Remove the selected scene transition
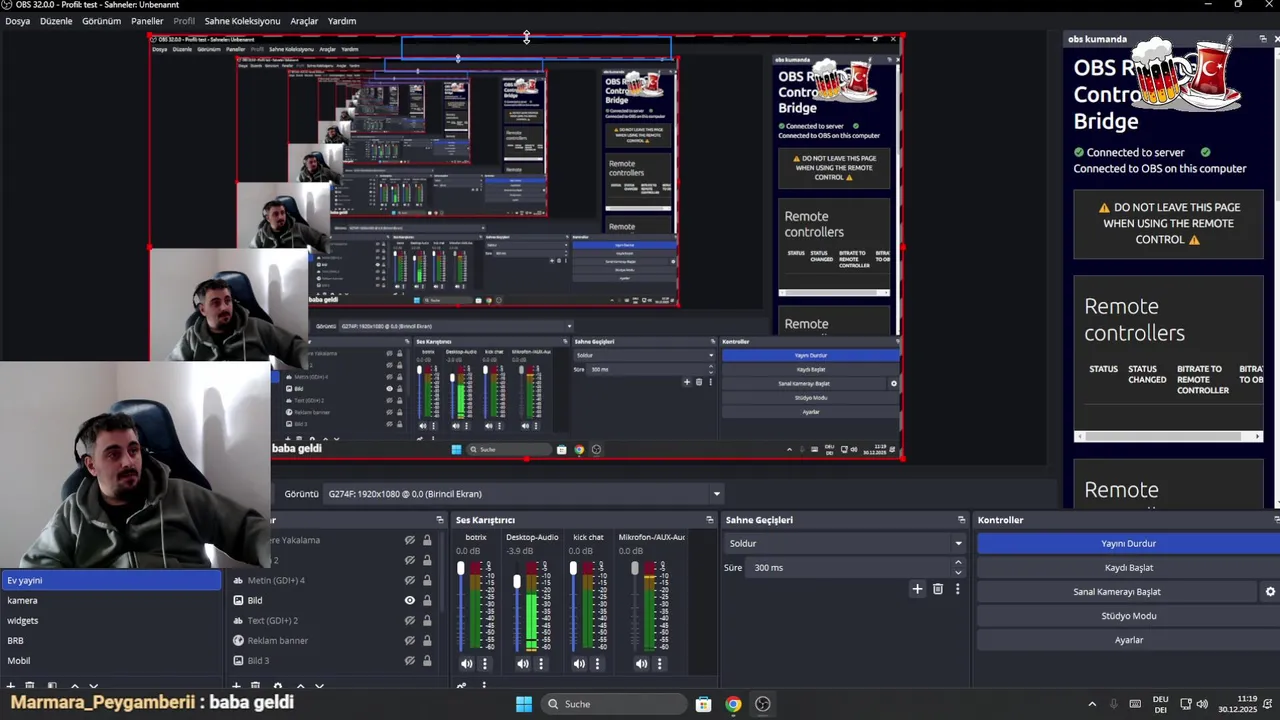1280x720 pixels. (938, 589)
